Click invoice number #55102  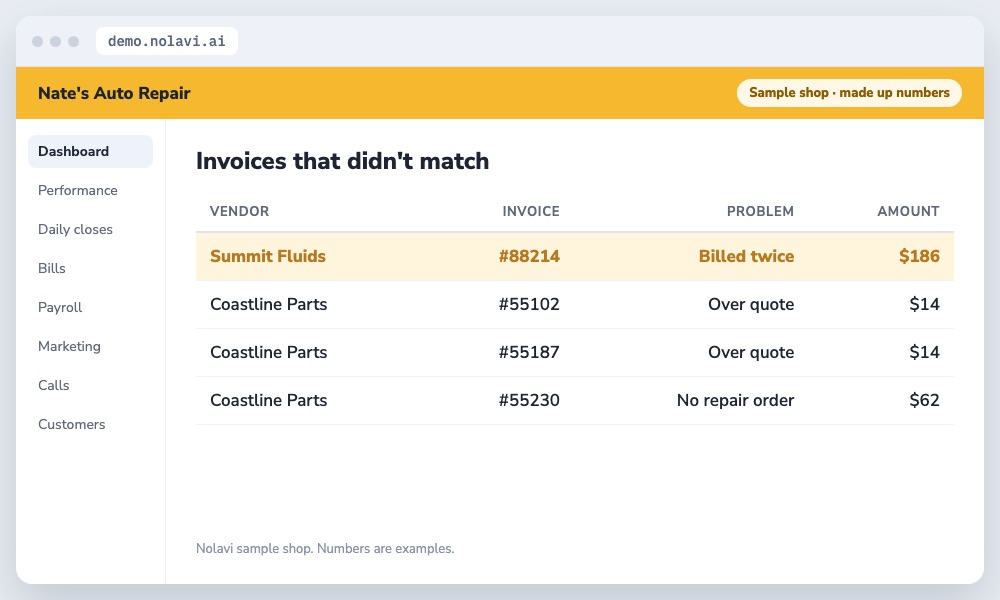[x=529, y=304]
